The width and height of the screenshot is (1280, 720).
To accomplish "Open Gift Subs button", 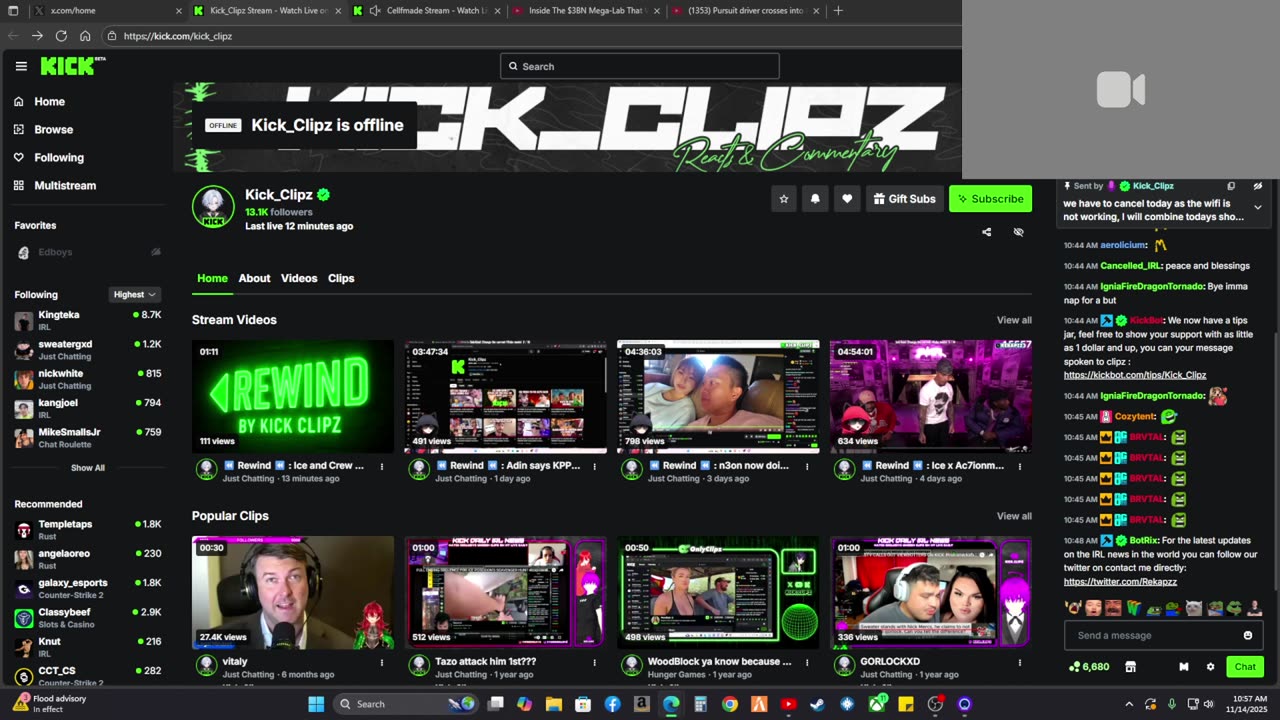I will pos(904,199).
